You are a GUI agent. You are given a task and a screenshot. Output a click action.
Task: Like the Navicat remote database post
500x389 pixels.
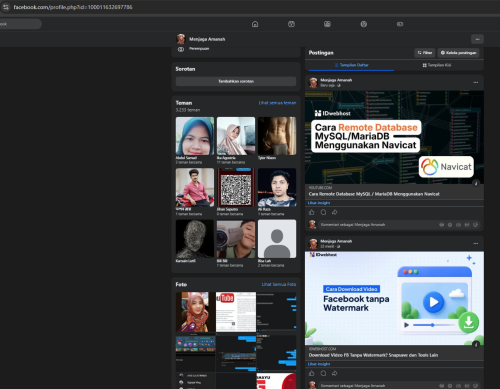312,212
